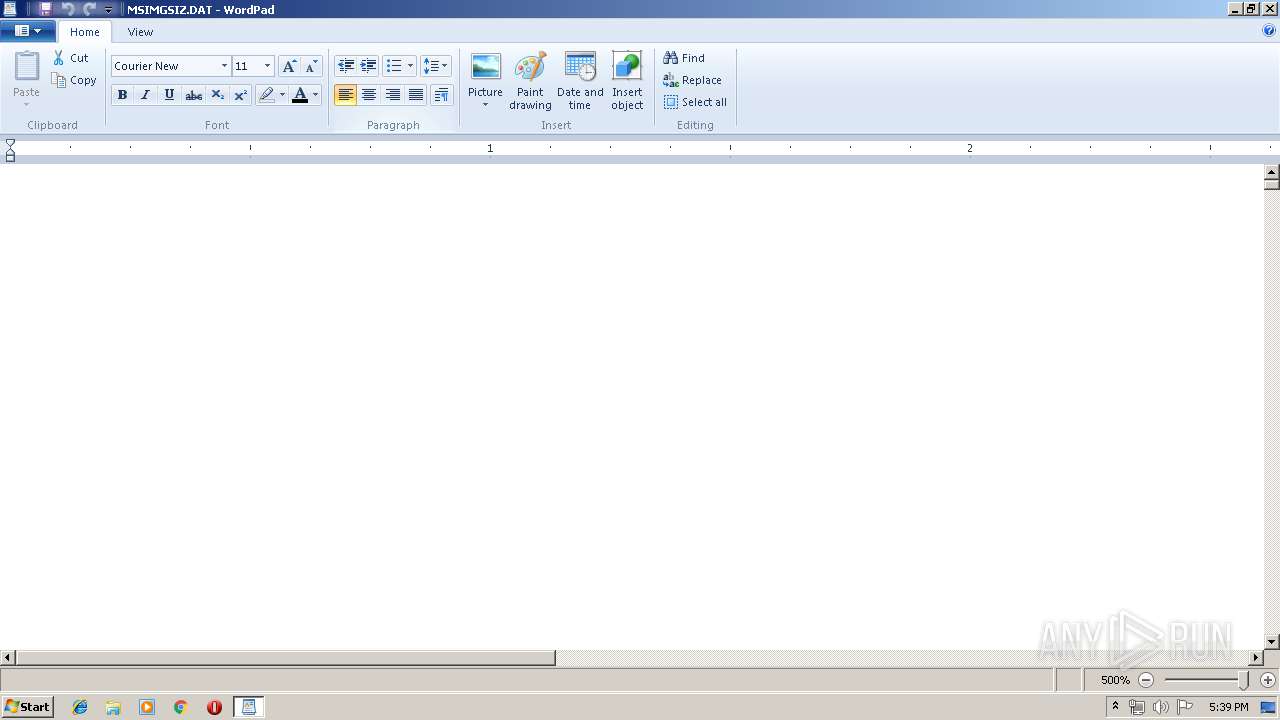Open WordPad help

(x=1269, y=31)
